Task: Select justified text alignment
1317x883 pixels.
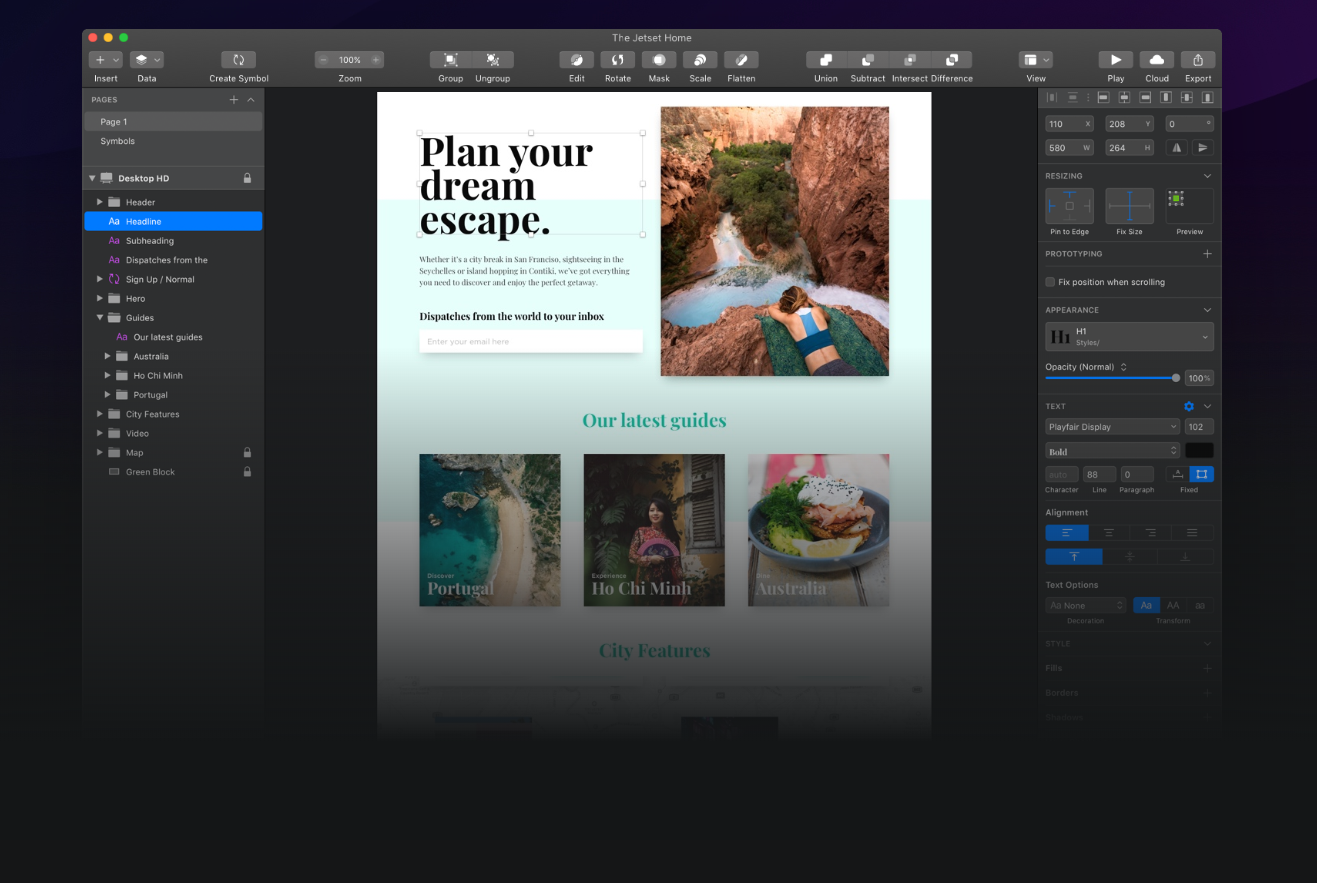Action: [1193, 533]
